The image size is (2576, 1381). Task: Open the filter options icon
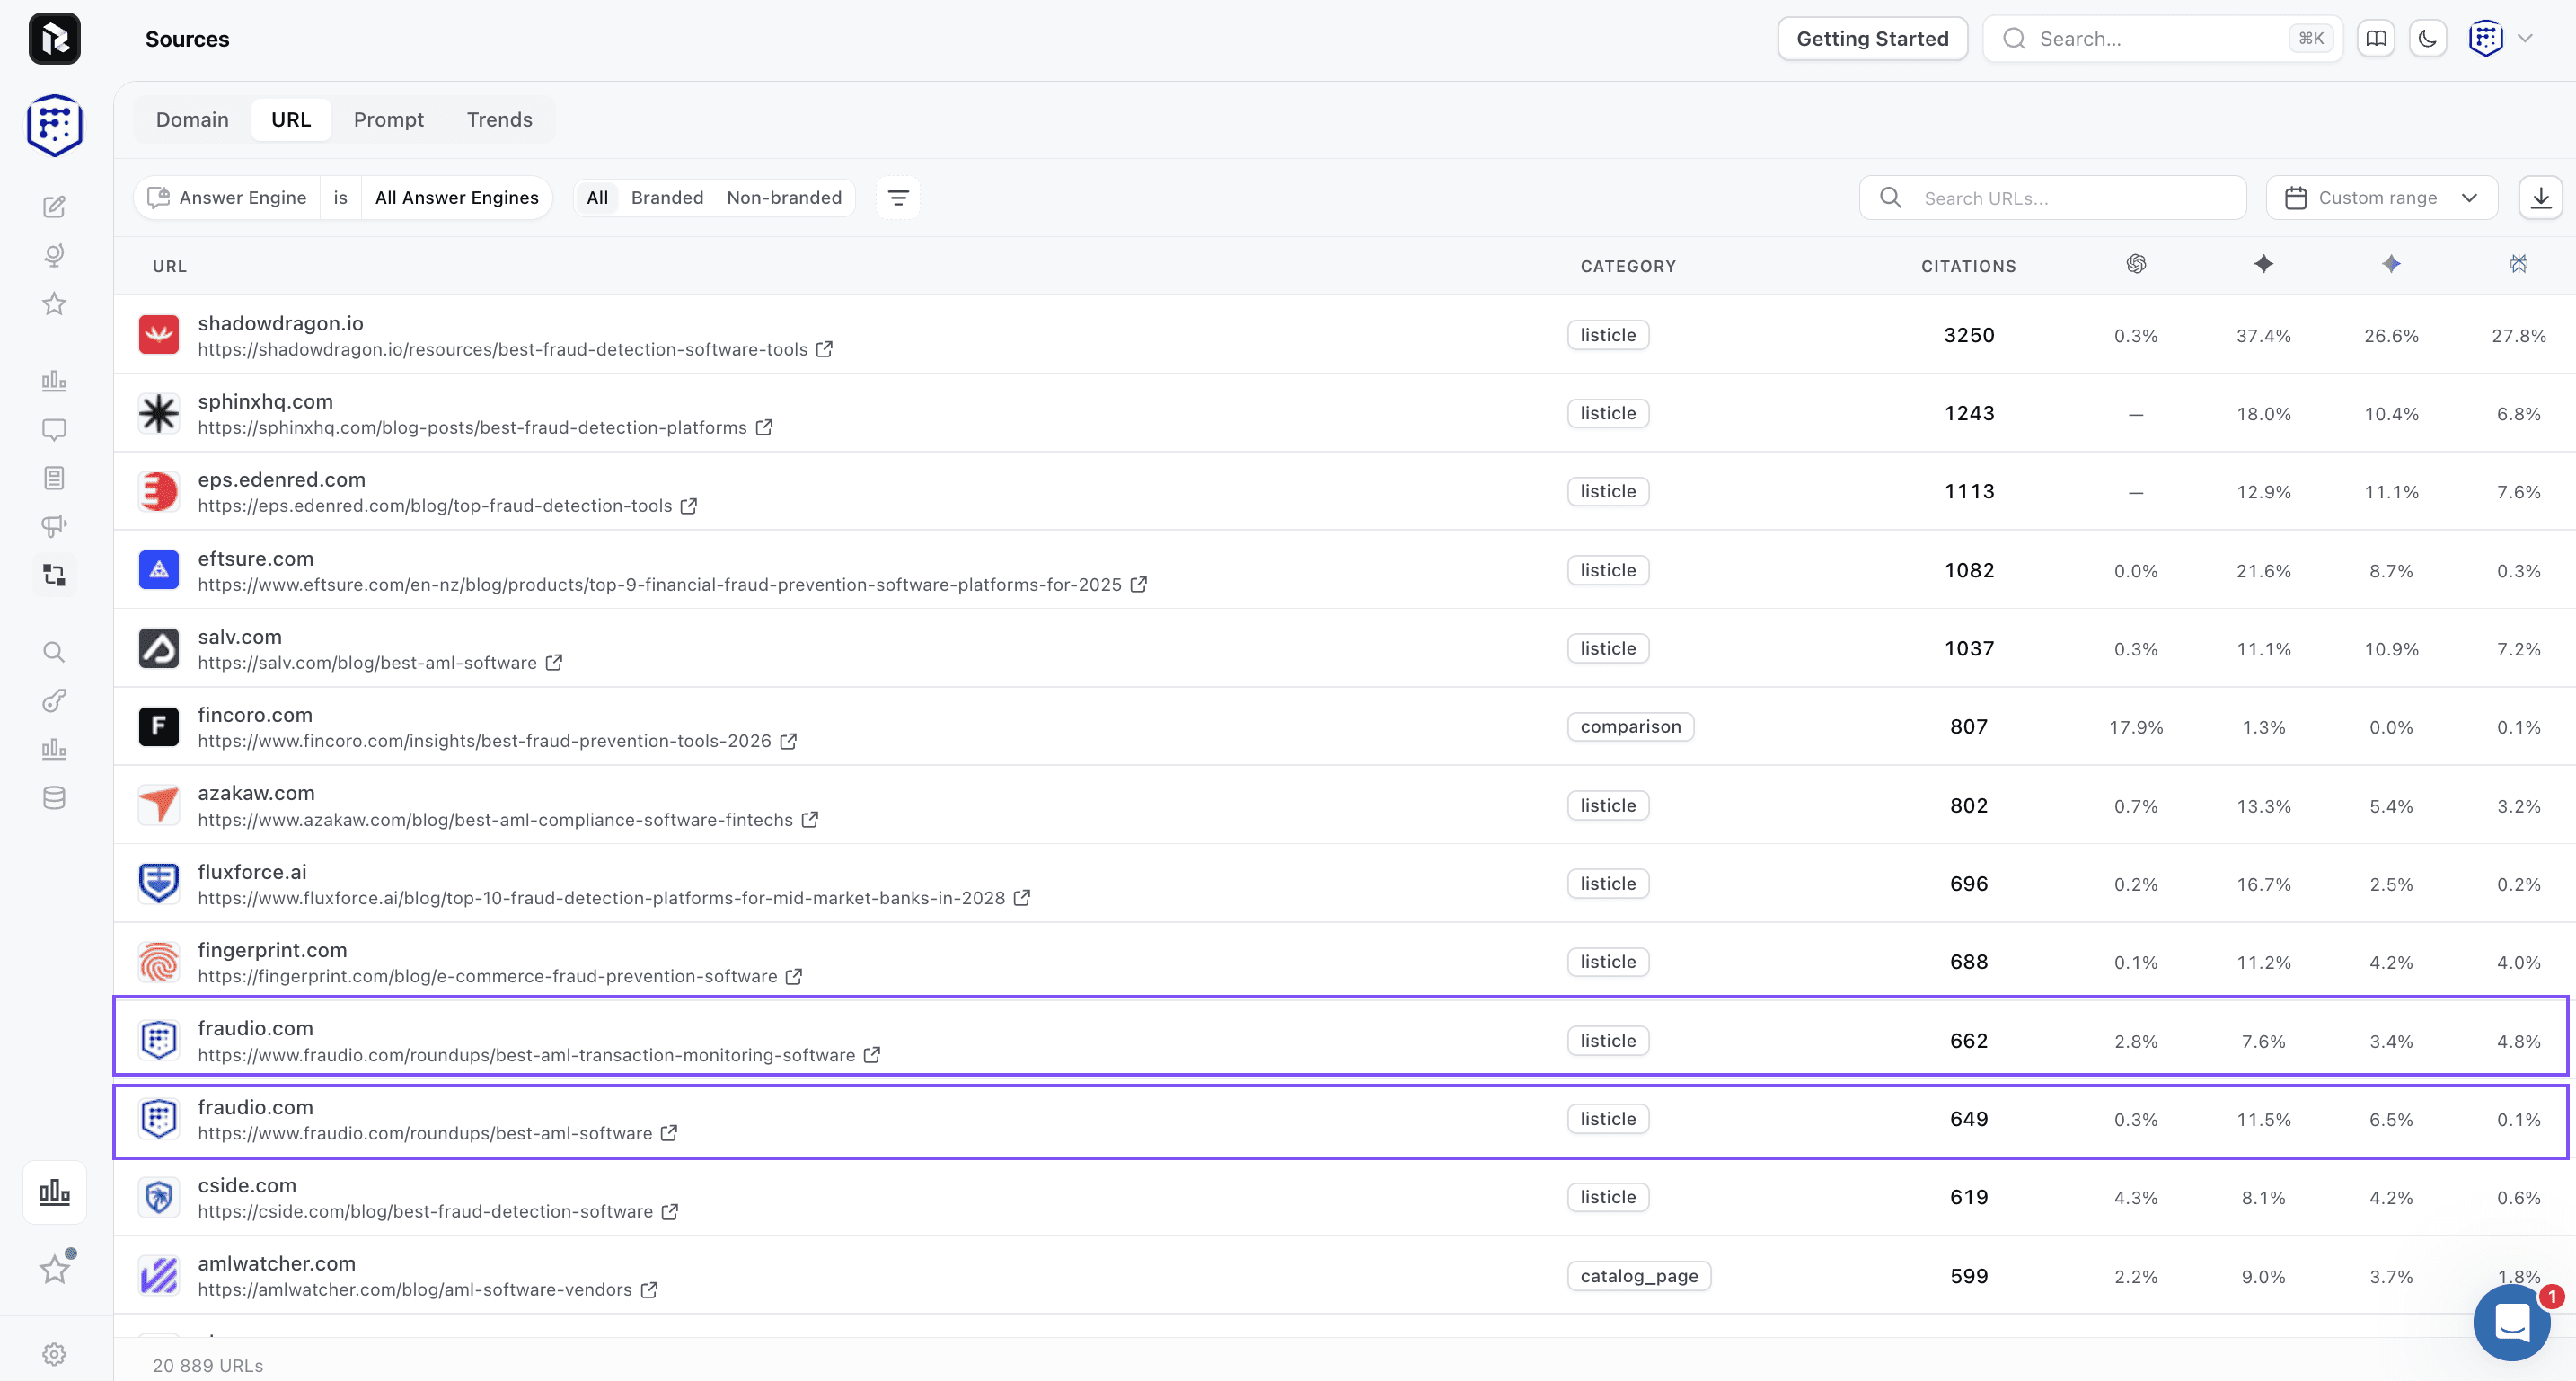click(x=898, y=198)
